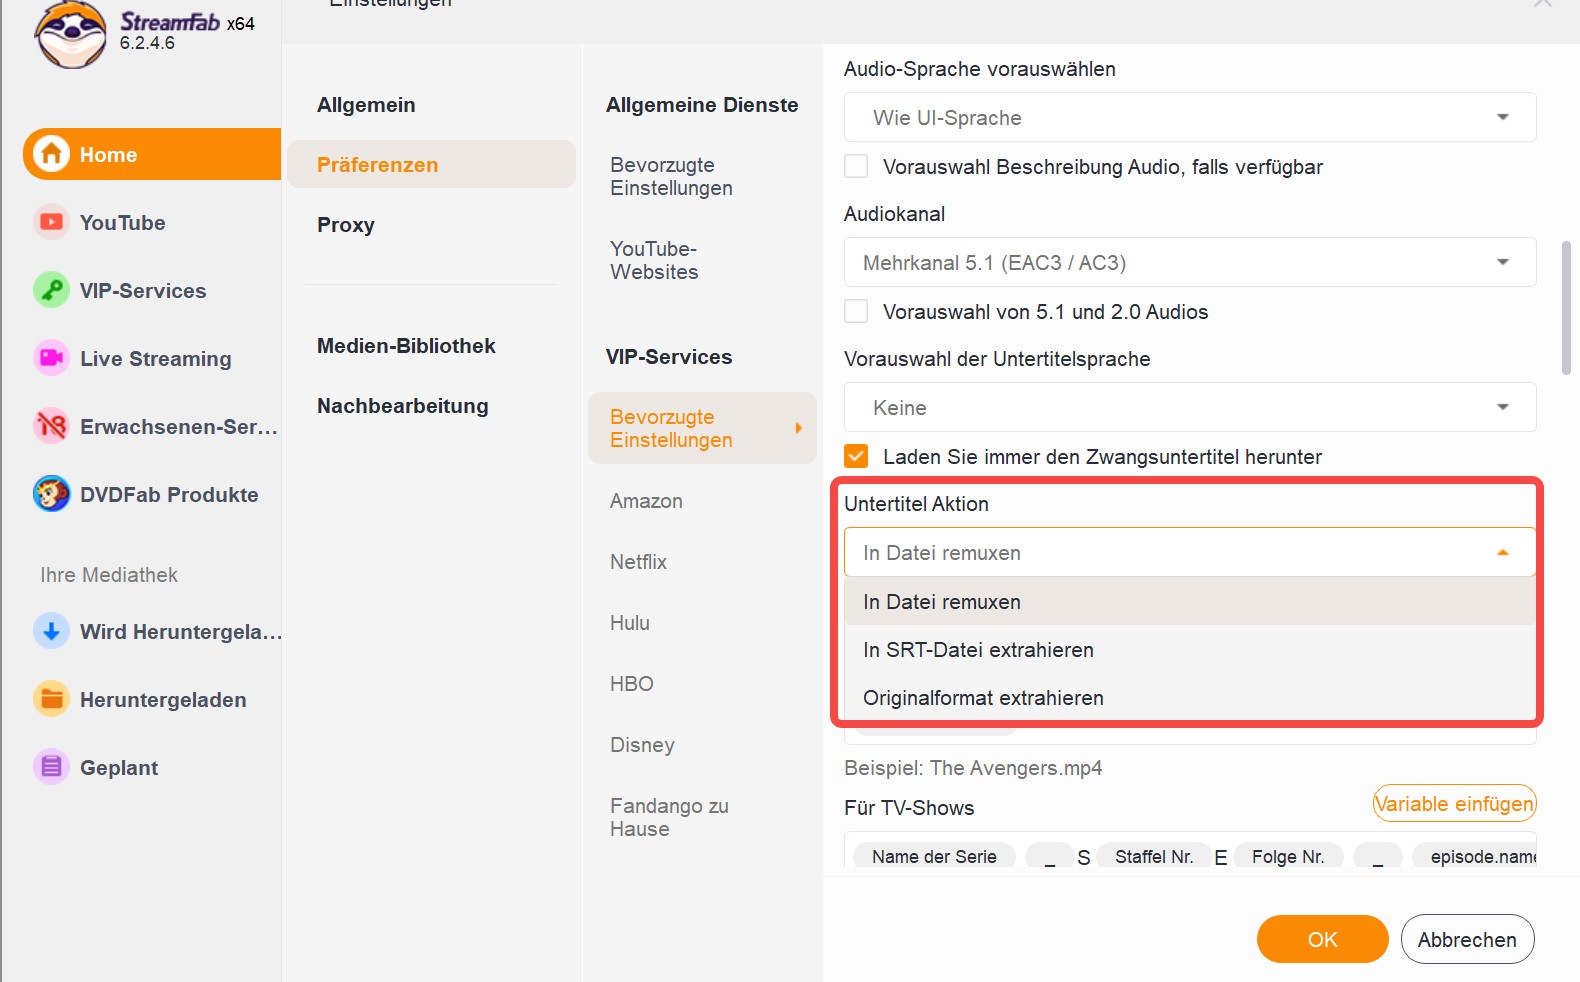Enable Vorauswahl Beschreibung Audio checkbox
Image resolution: width=1580 pixels, height=982 pixels.
pos(856,166)
